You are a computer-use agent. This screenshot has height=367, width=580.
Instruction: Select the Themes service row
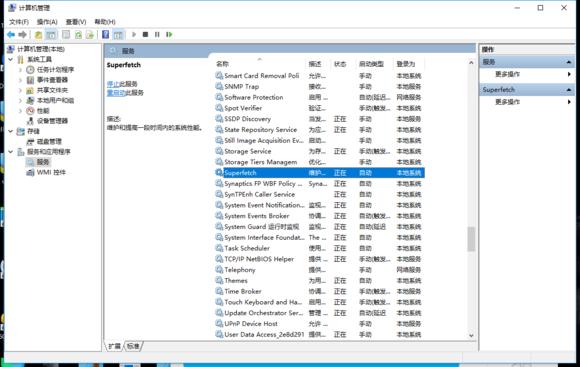coord(319,280)
